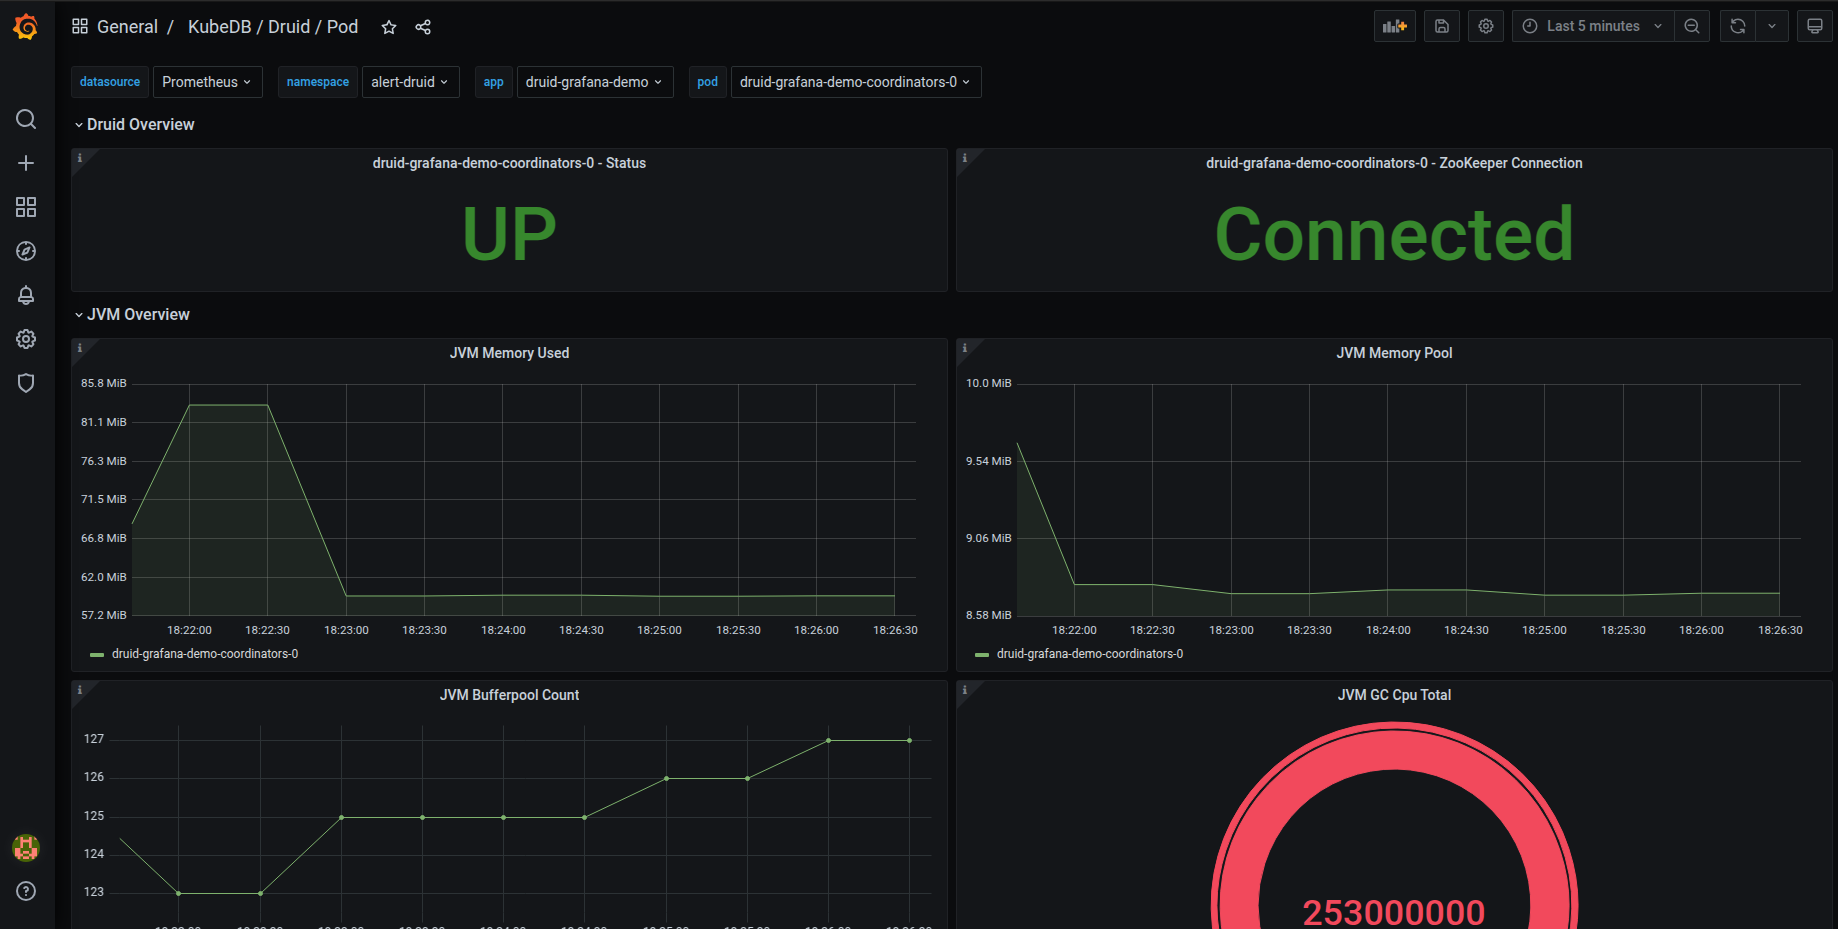Open the Help question mark icon

click(26, 891)
